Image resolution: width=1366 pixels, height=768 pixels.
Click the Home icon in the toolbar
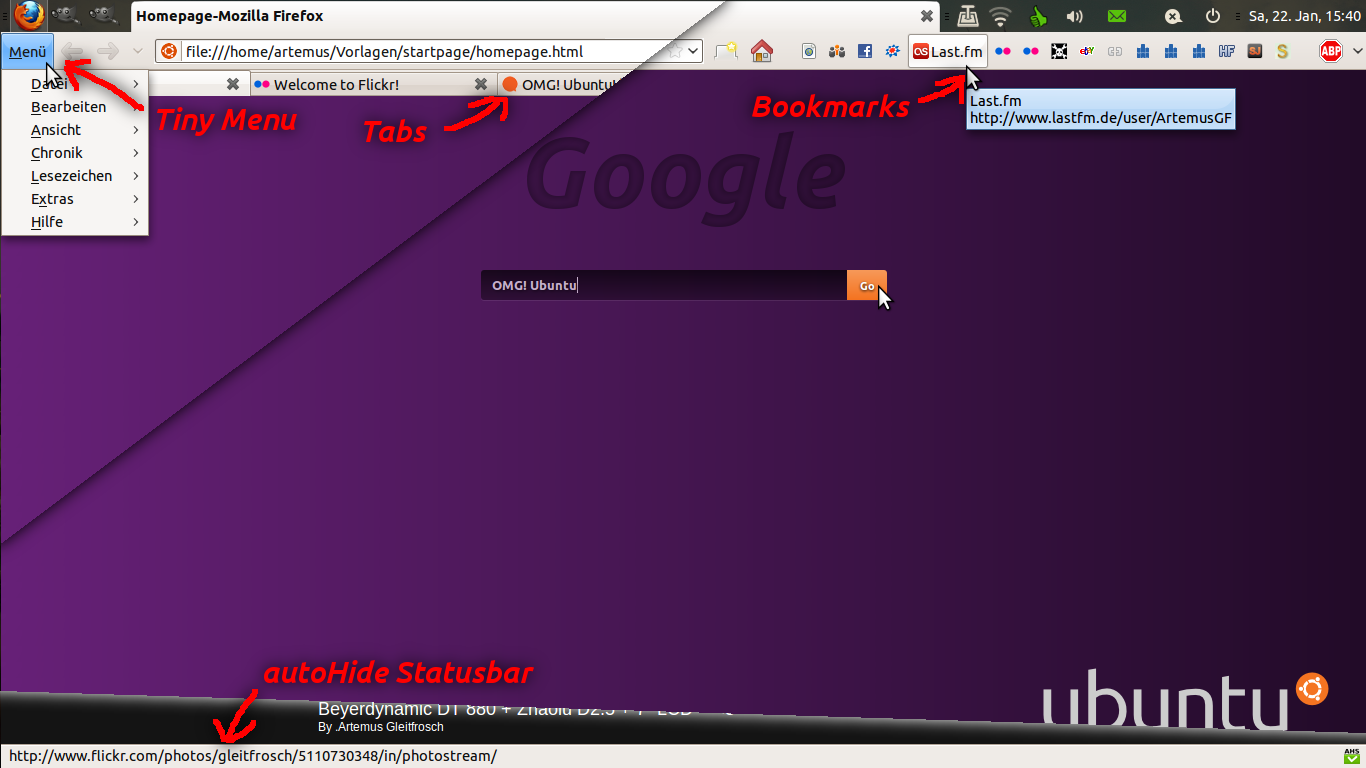762,51
